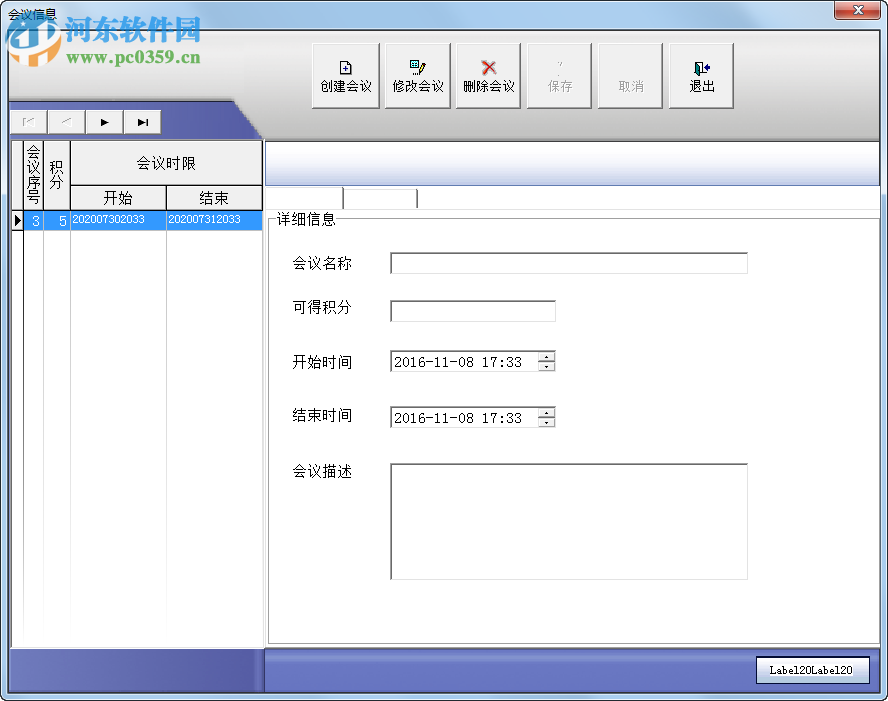Image resolution: width=888 pixels, height=701 pixels.
Task: Focus the 可得积分 input field
Action: coord(473,311)
